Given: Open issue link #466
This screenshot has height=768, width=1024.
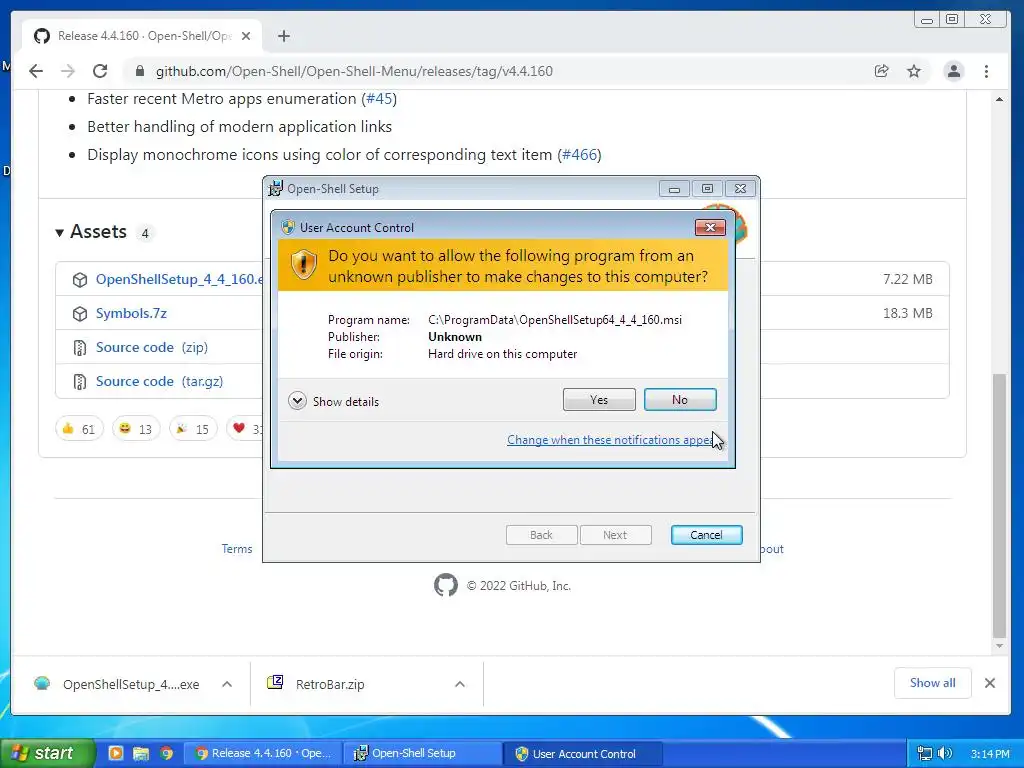Looking at the screenshot, I should 579,155.
